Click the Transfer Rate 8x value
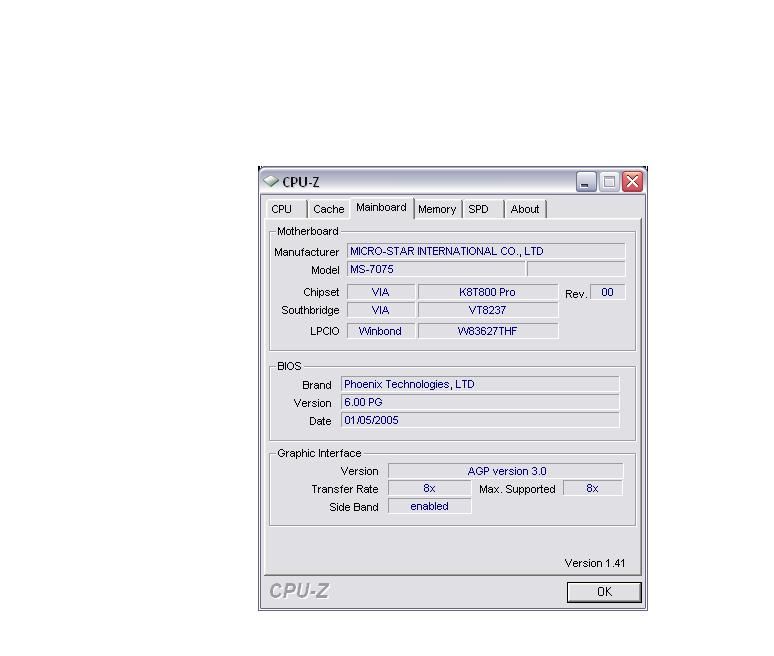This screenshot has height=656, width=774. (429, 488)
